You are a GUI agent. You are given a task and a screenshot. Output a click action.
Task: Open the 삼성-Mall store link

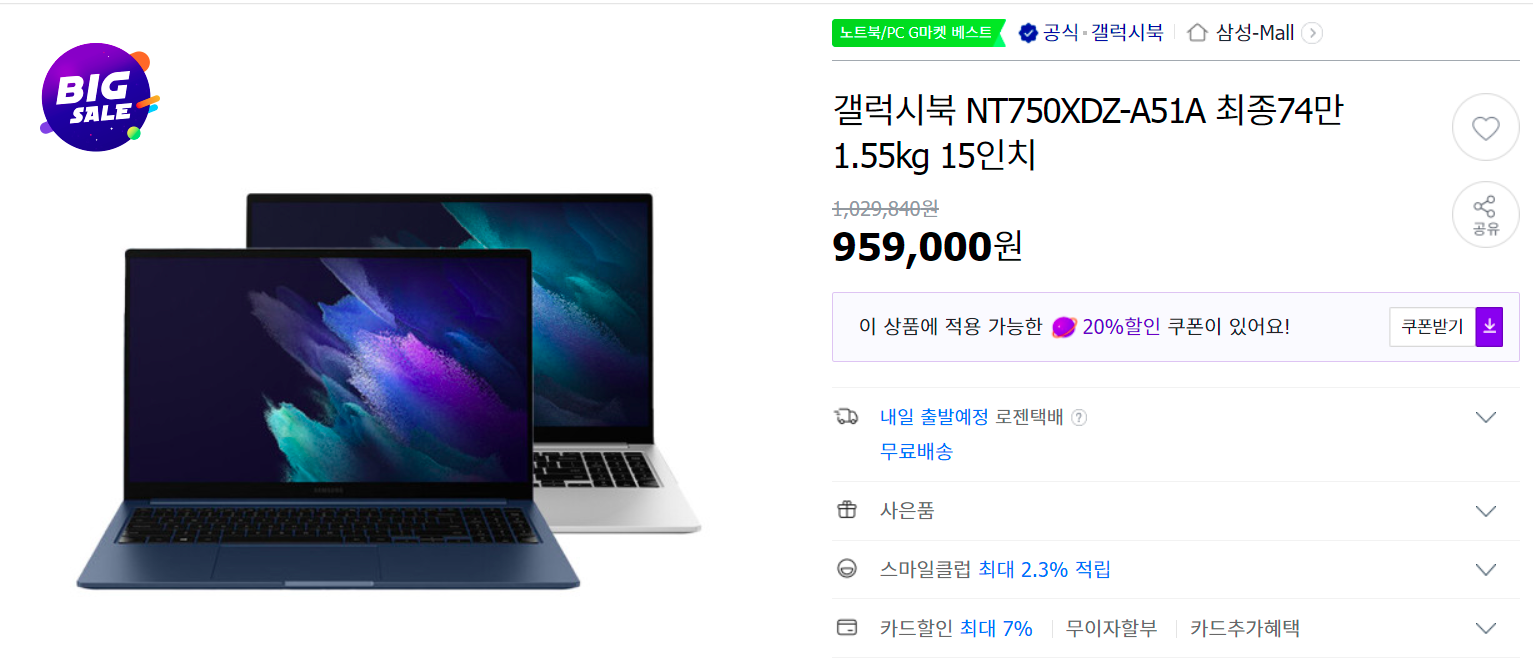click(1254, 33)
